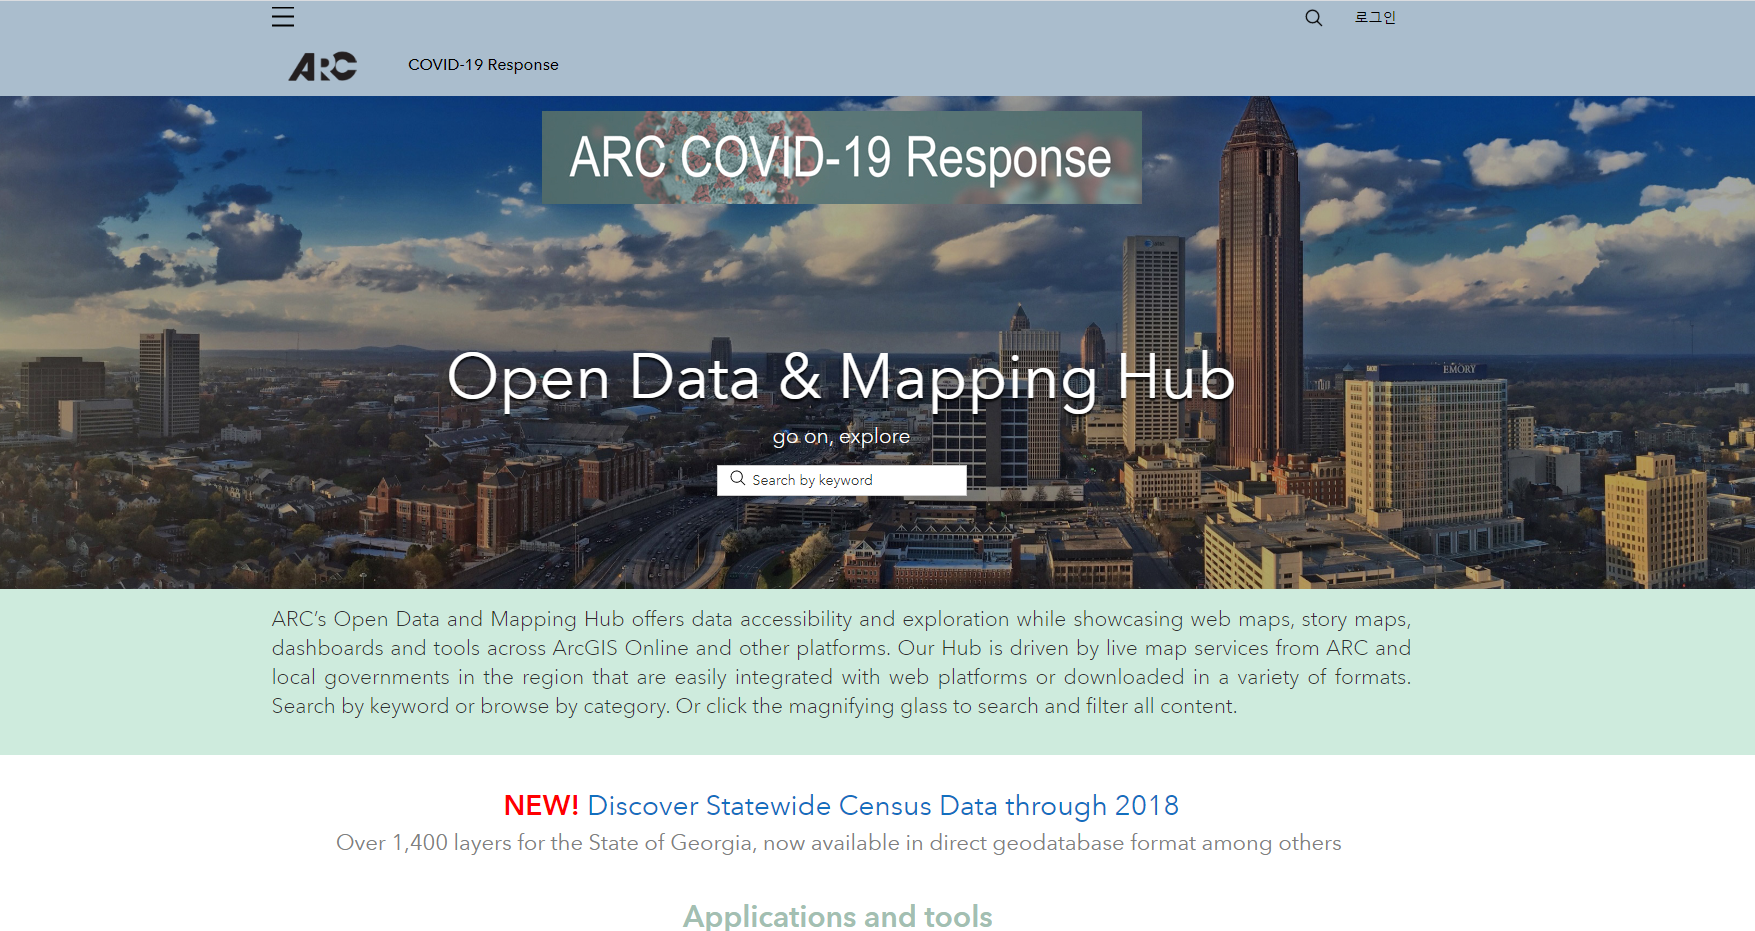Click the "go on, explore" tagline

pyautogui.click(x=841, y=437)
